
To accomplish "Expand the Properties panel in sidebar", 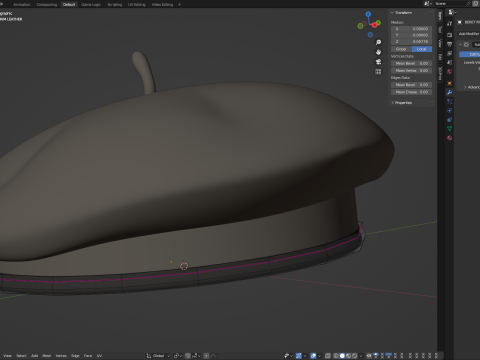I will coord(393,103).
